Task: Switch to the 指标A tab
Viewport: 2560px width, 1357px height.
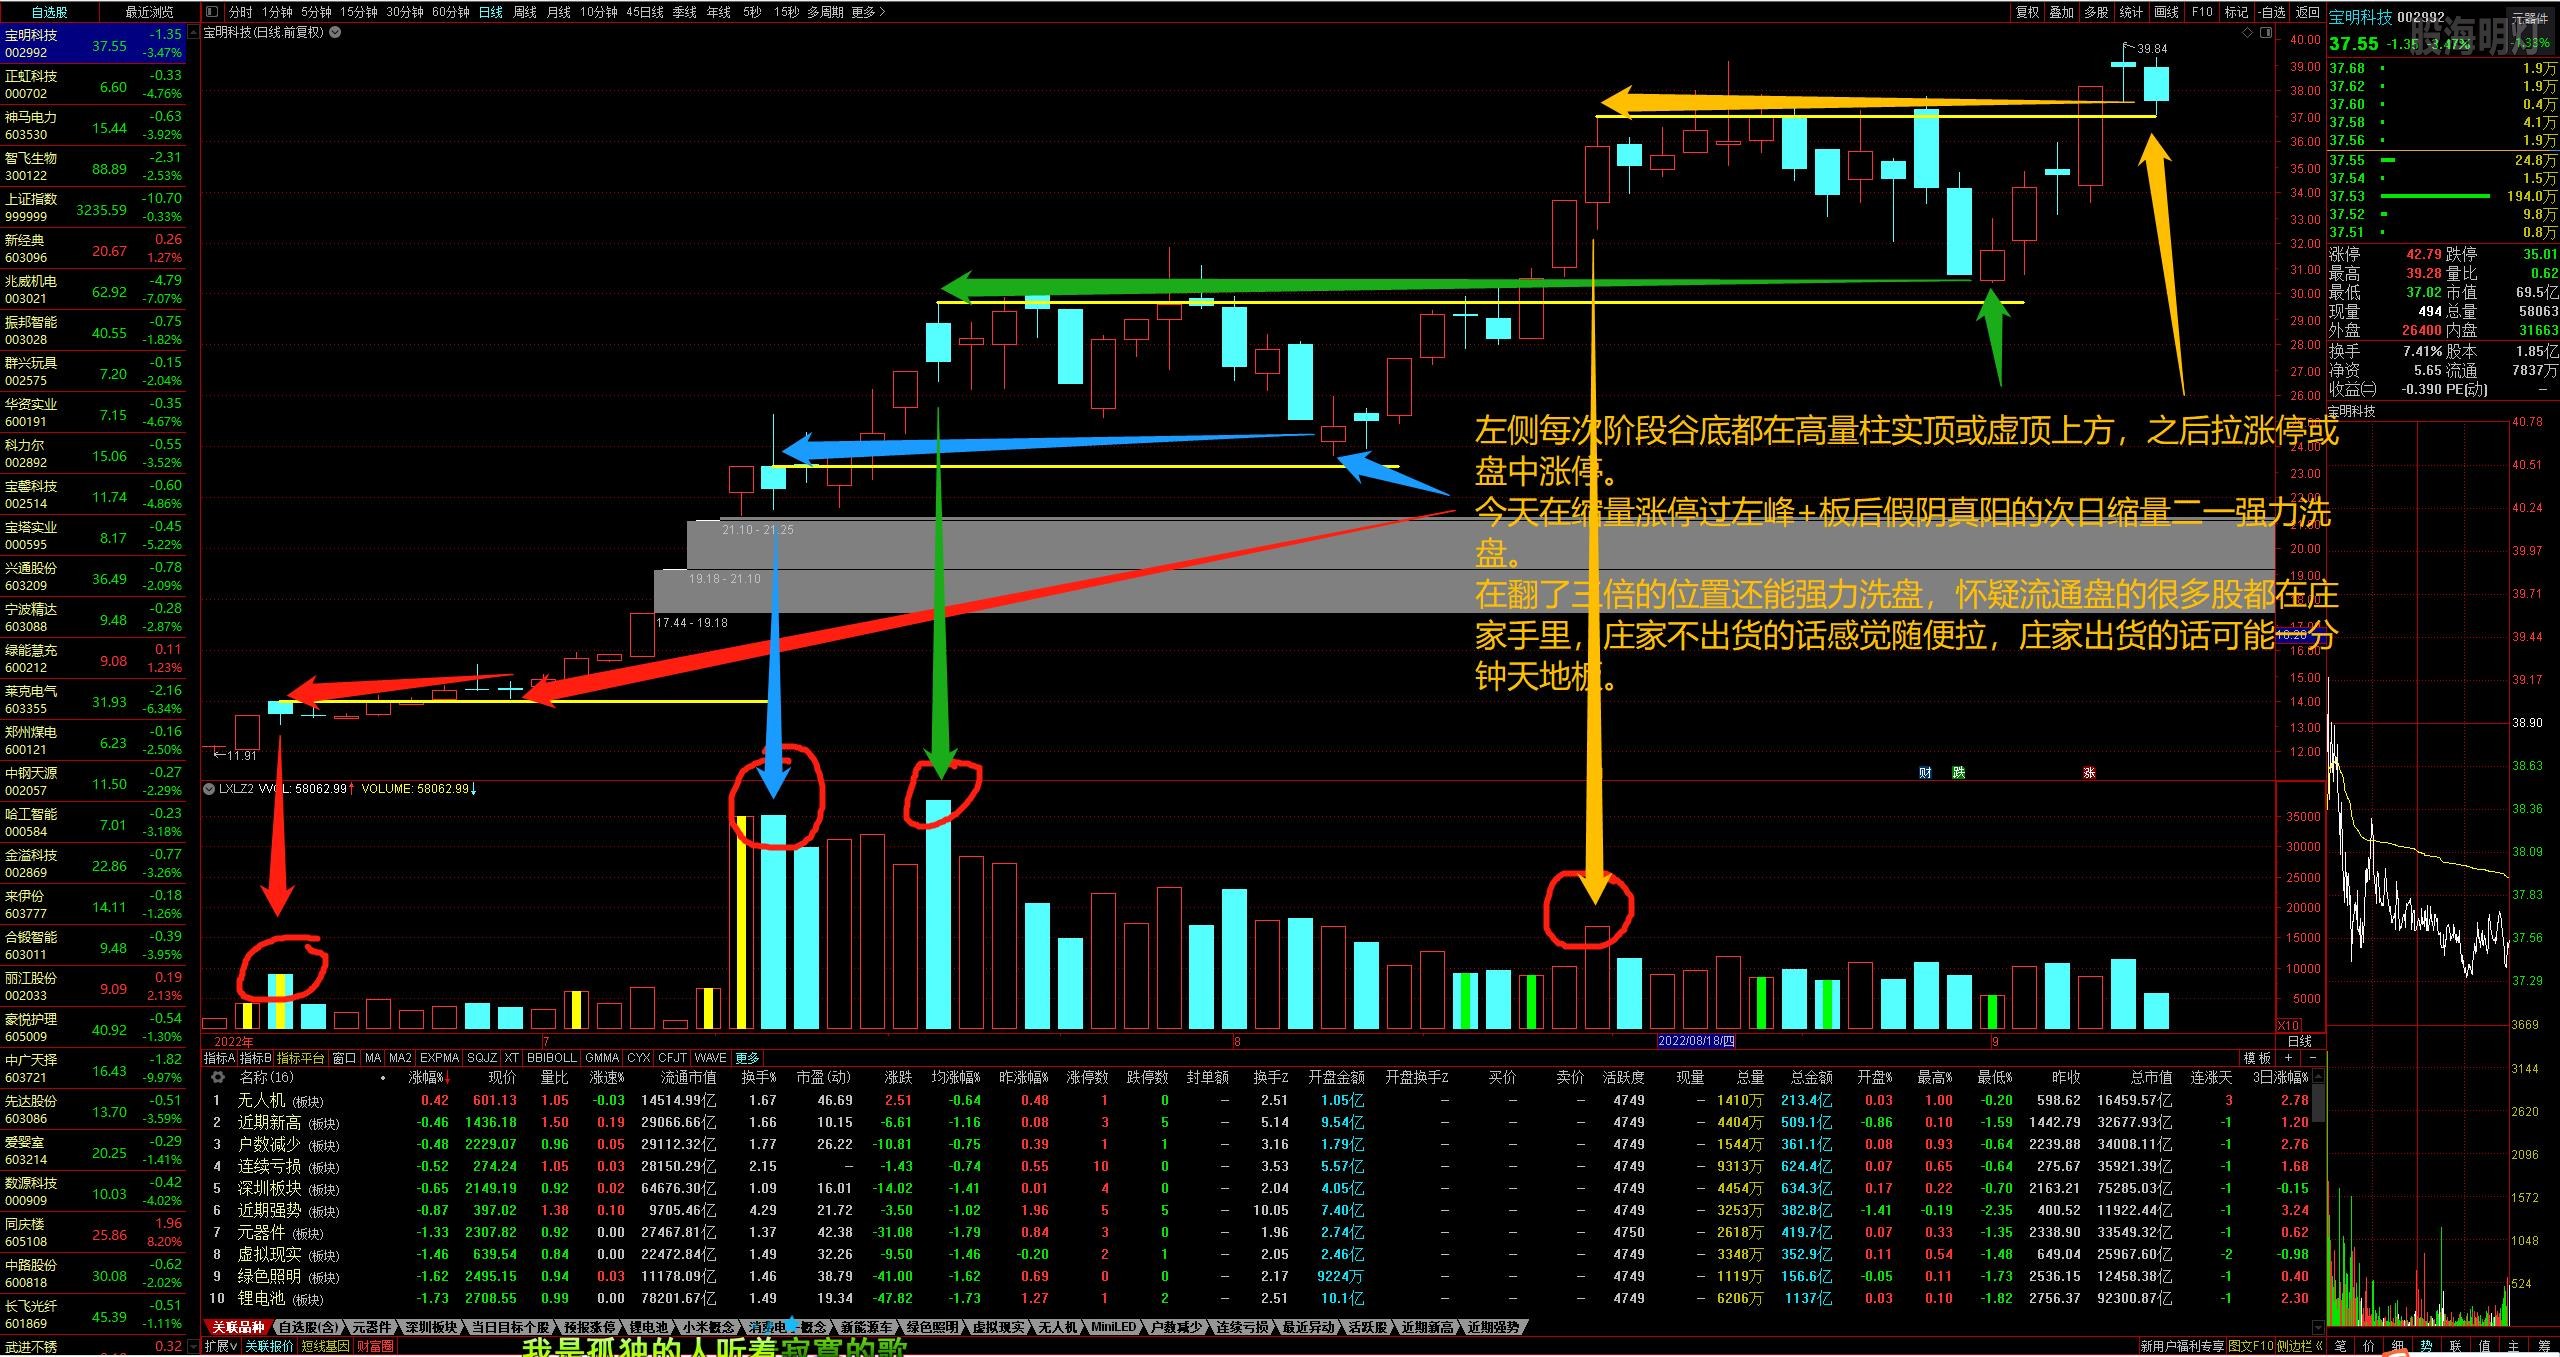Action: click(x=219, y=1057)
